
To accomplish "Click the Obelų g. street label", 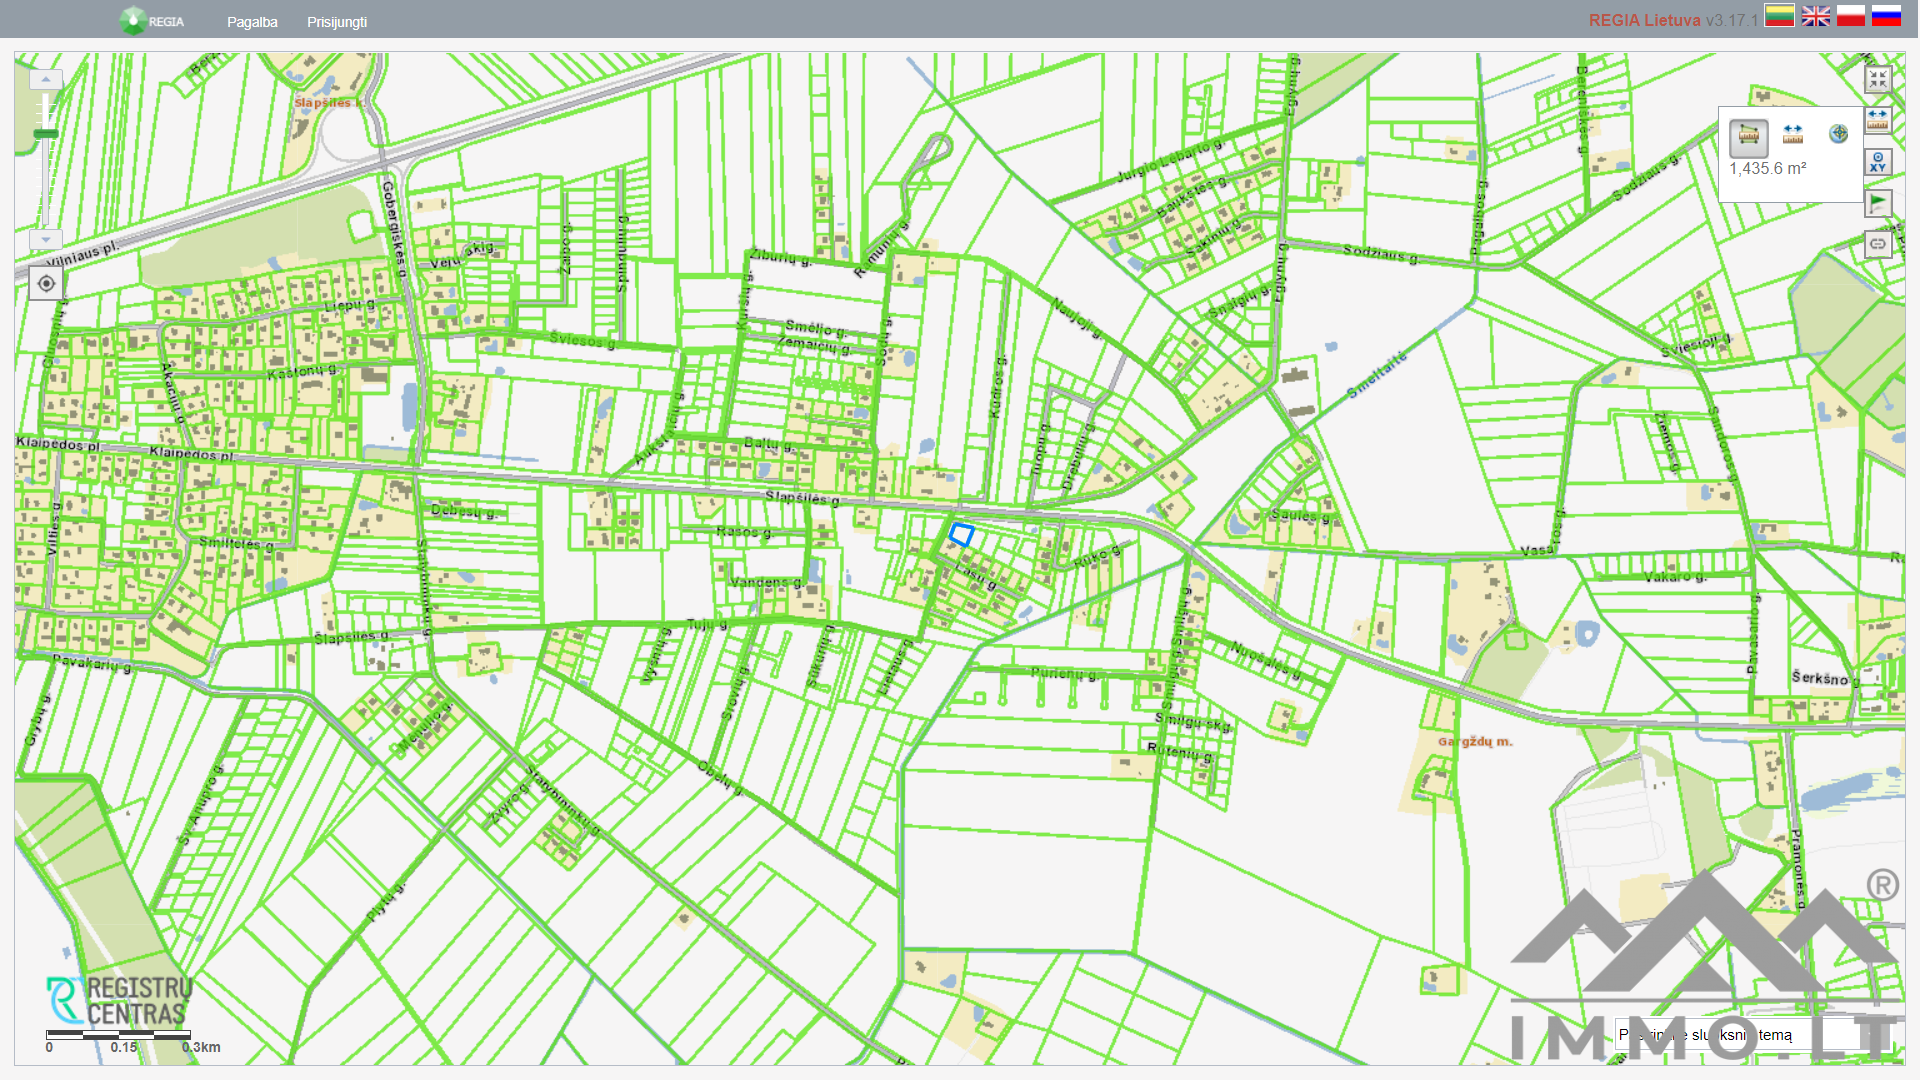I will (x=721, y=777).
